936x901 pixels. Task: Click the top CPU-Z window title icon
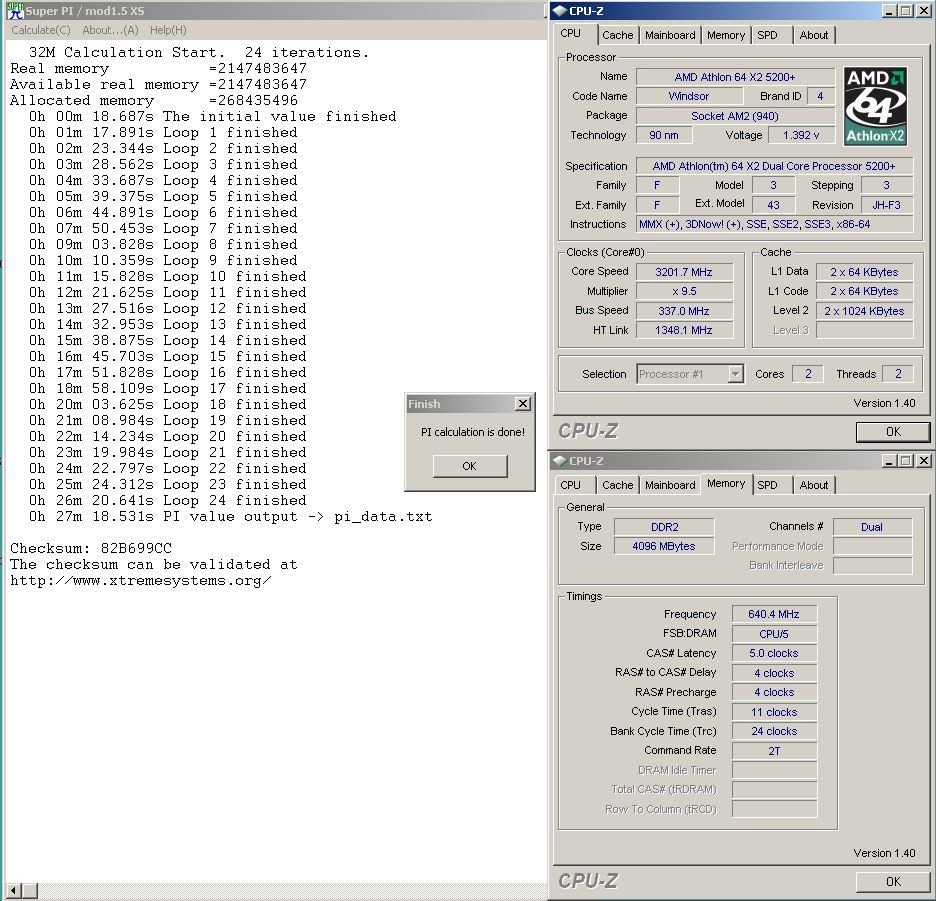tap(560, 10)
